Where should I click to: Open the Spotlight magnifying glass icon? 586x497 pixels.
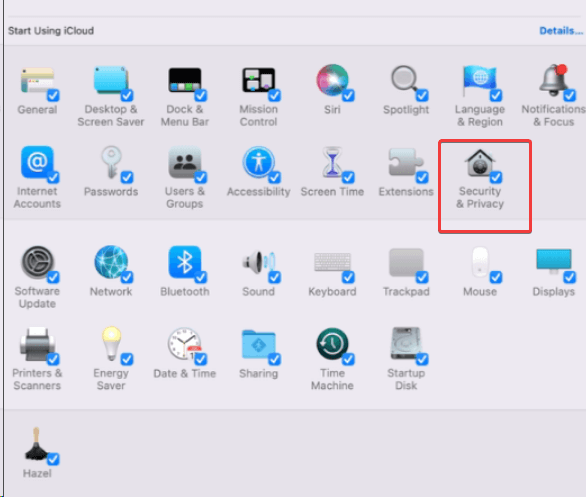(405, 80)
